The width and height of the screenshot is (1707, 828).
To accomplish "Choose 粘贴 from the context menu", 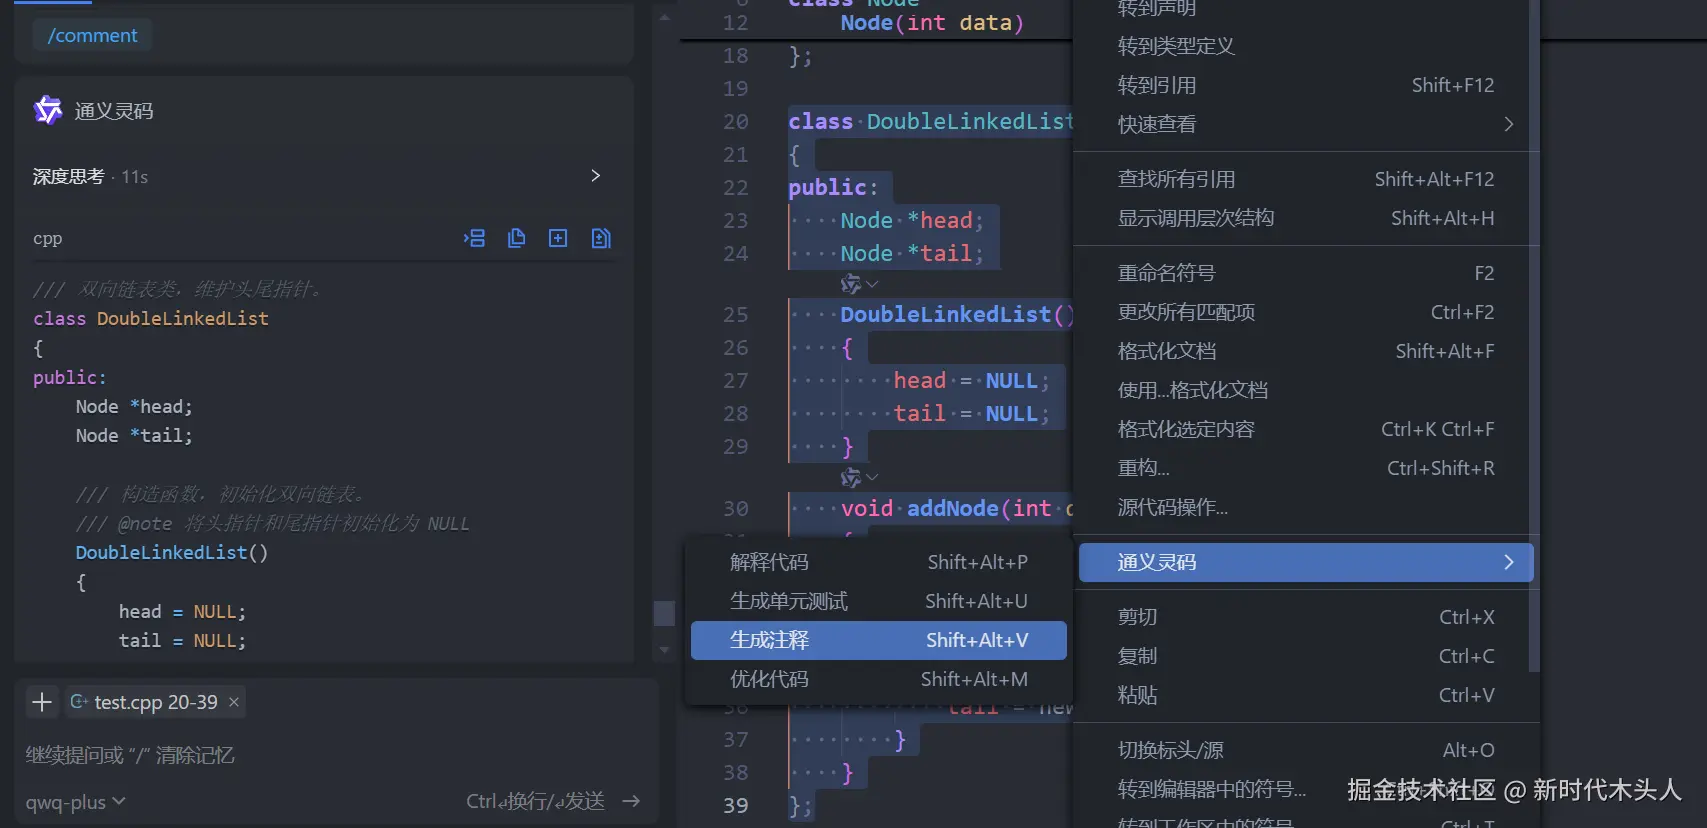I will tap(1306, 695).
